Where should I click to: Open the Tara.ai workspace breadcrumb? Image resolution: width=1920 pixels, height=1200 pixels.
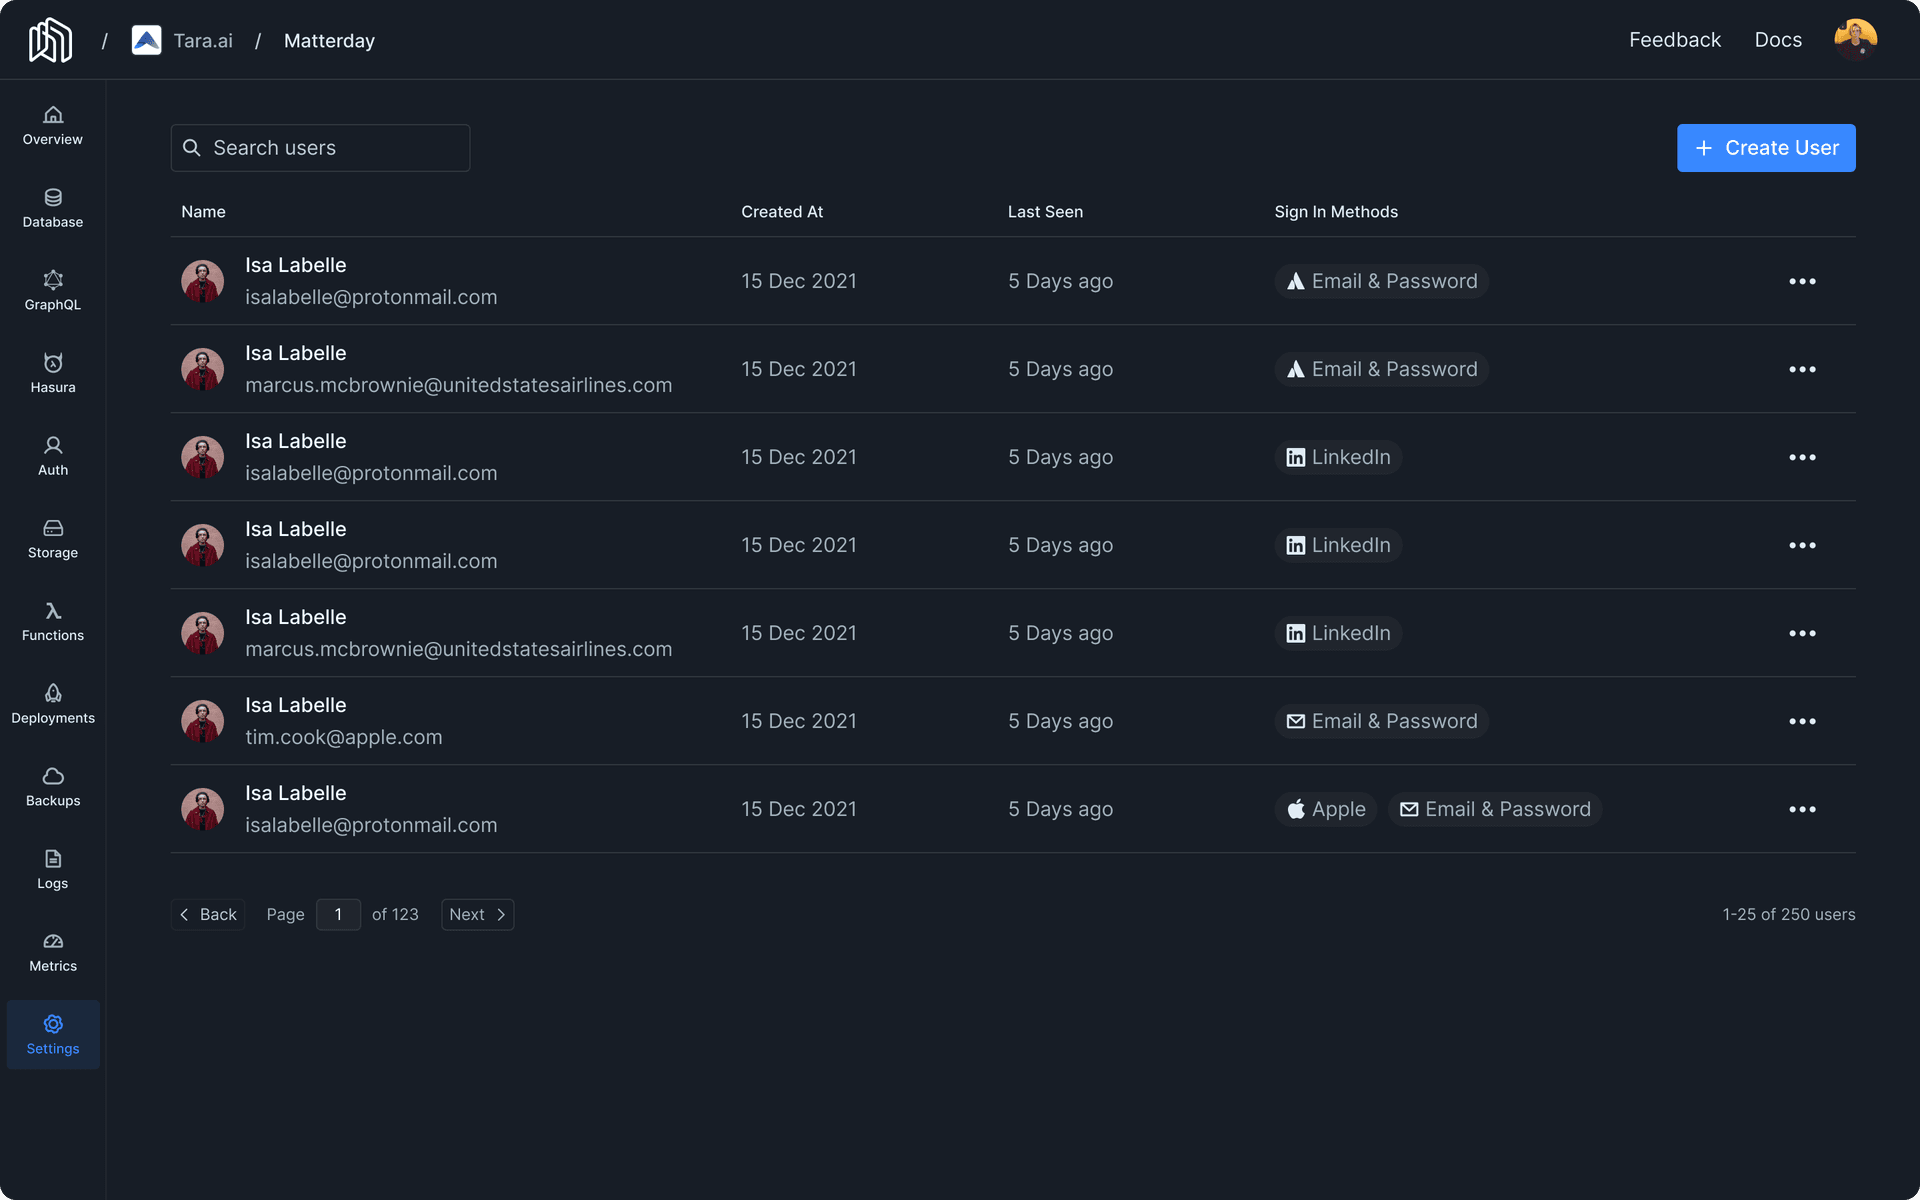coord(203,40)
